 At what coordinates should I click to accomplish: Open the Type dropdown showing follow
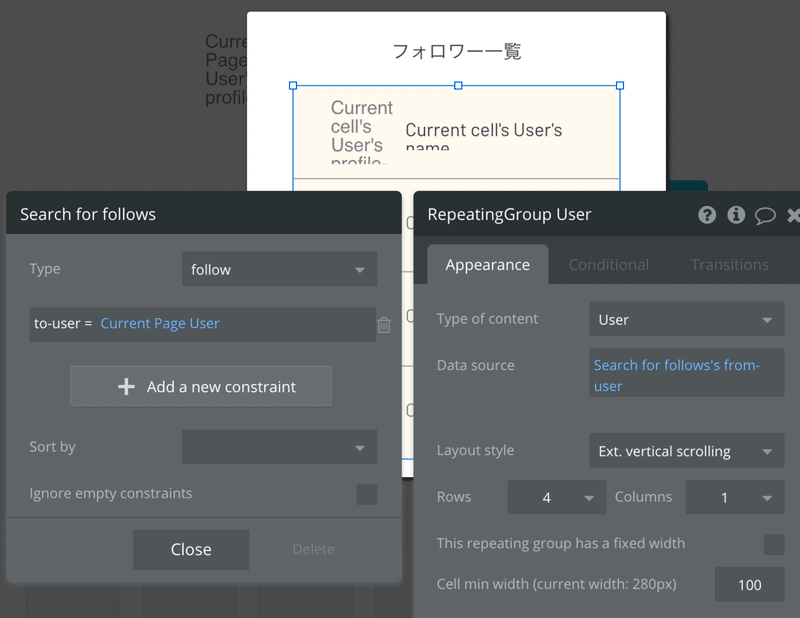coord(279,269)
